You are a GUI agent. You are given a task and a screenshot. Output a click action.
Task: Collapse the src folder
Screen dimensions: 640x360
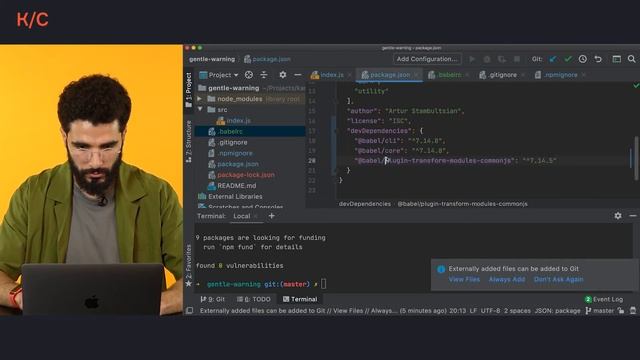(x=200, y=109)
